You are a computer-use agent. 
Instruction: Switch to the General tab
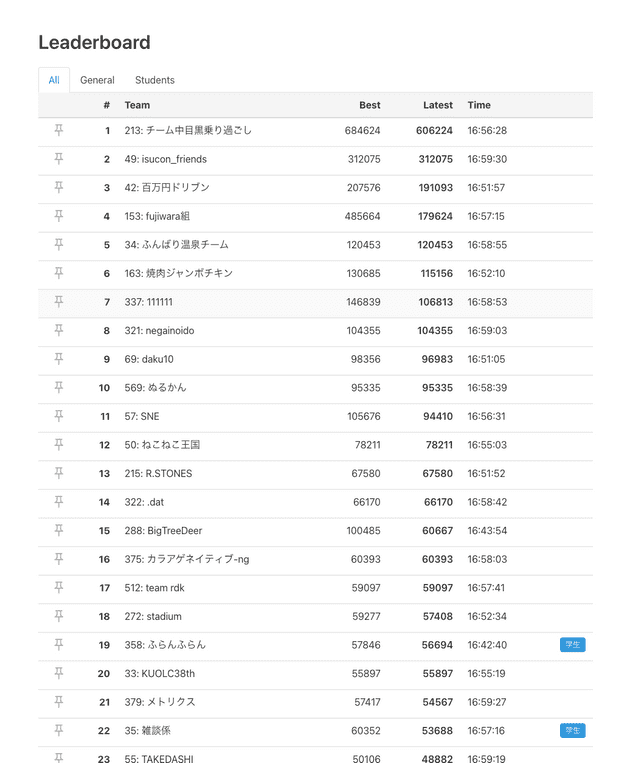coord(97,80)
